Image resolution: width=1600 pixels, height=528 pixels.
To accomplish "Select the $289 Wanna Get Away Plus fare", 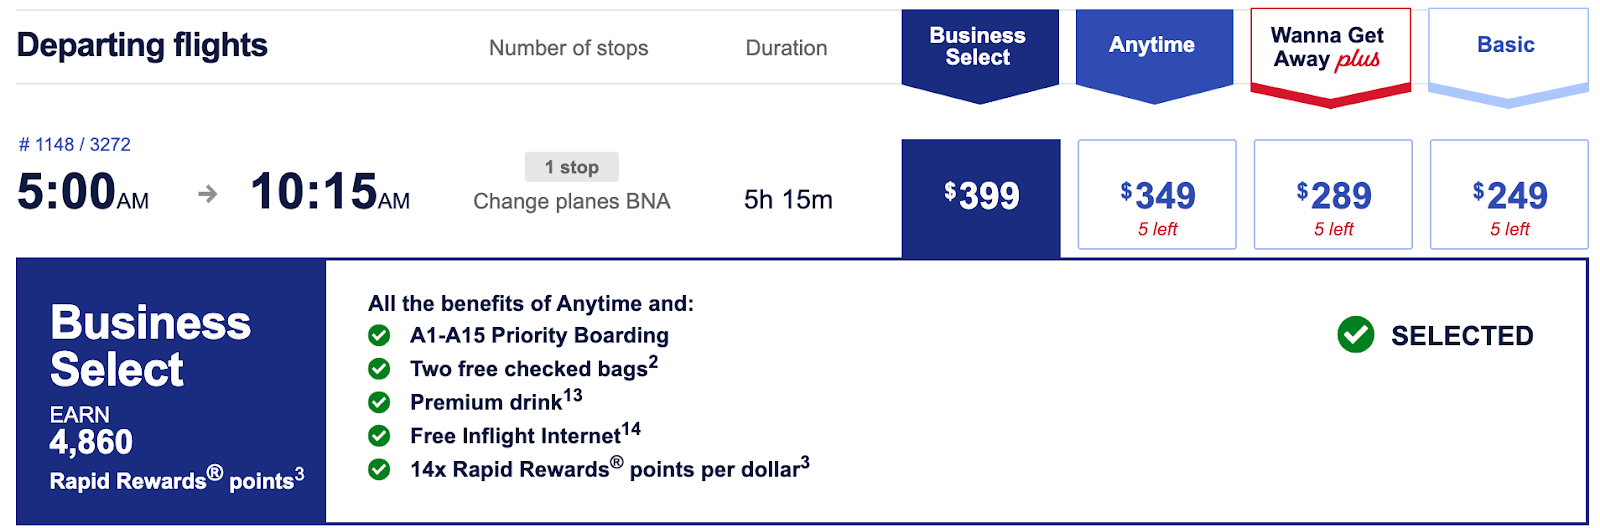I will [1333, 195].
